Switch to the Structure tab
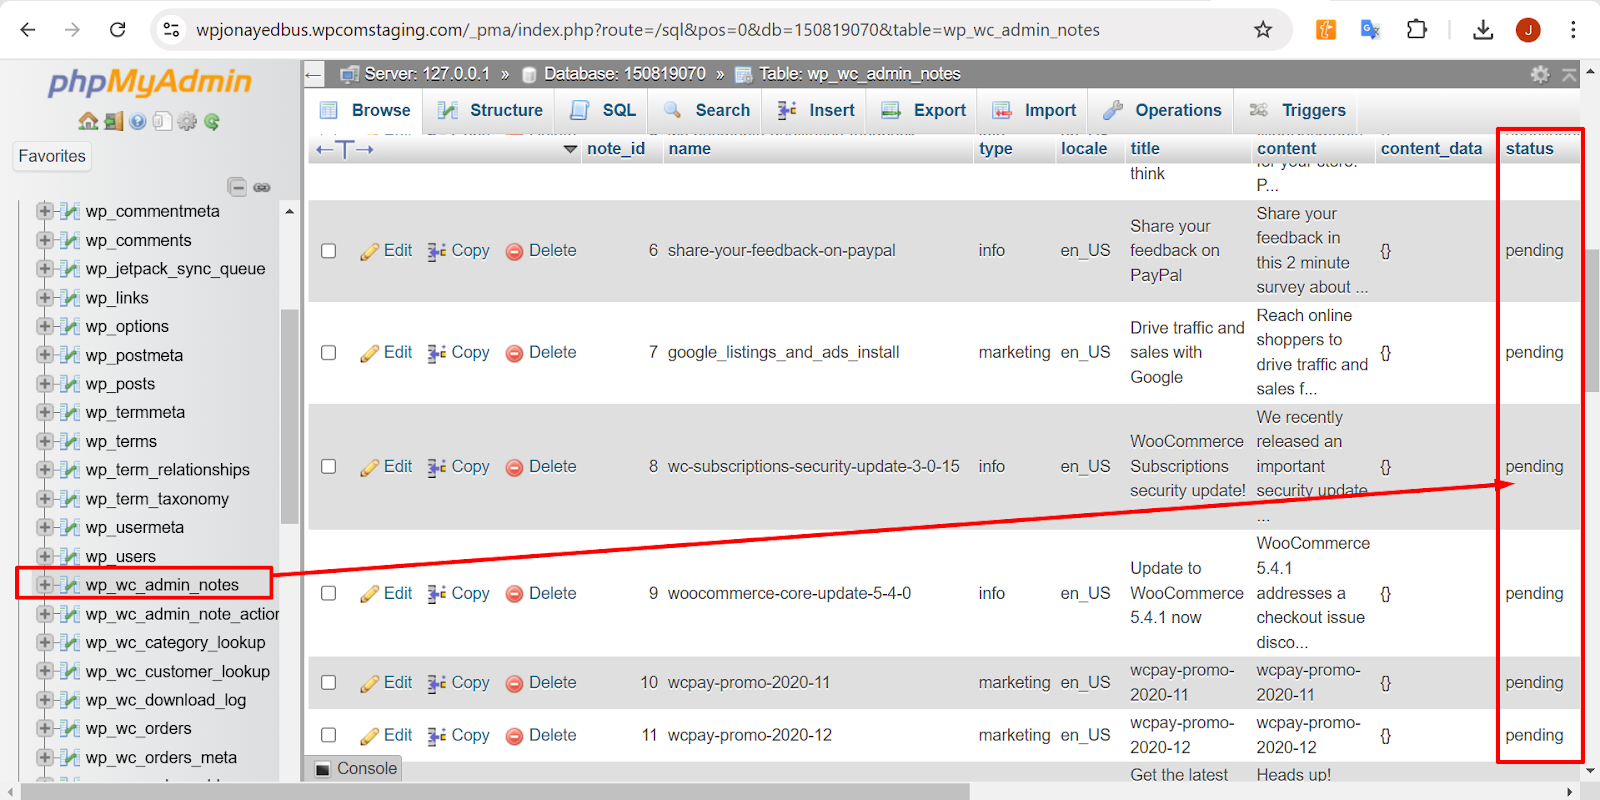 pyautogui.click(x=491, y=110)
